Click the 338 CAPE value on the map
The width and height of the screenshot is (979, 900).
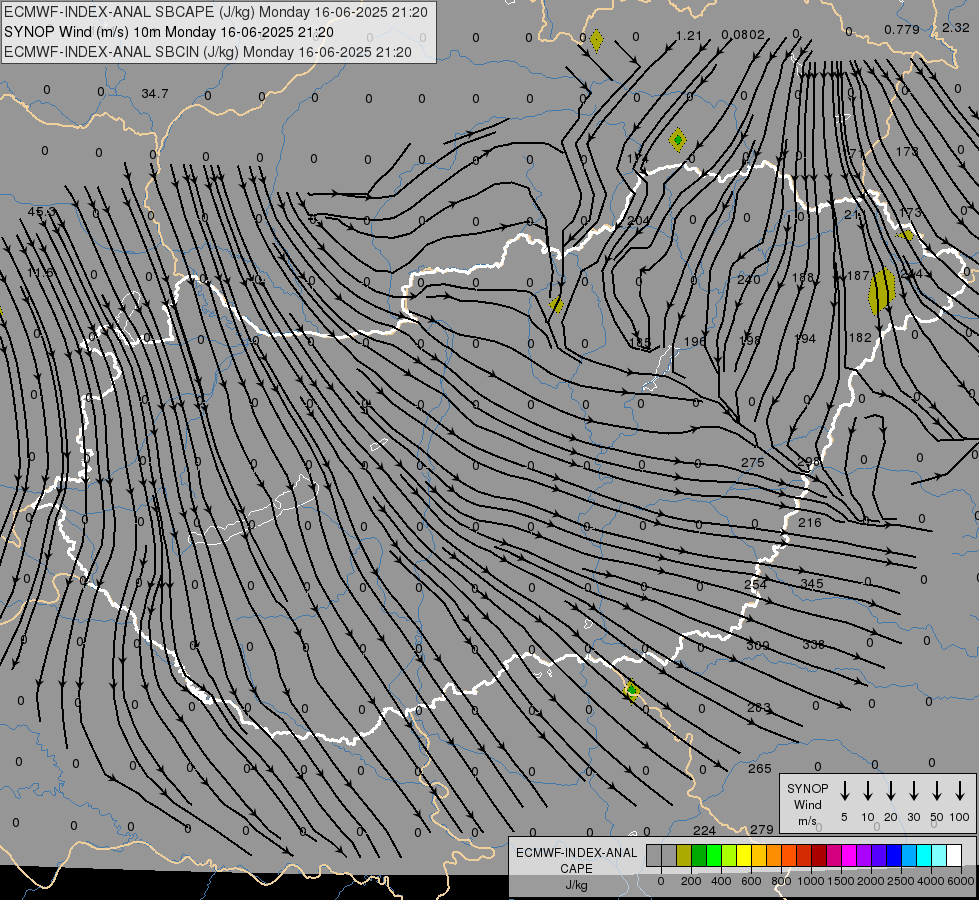(814, 645)
